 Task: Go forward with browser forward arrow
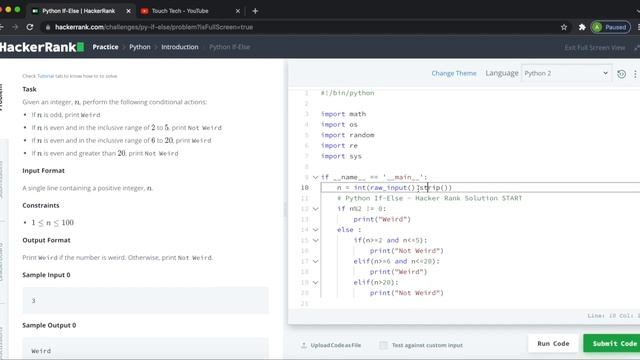15,27
